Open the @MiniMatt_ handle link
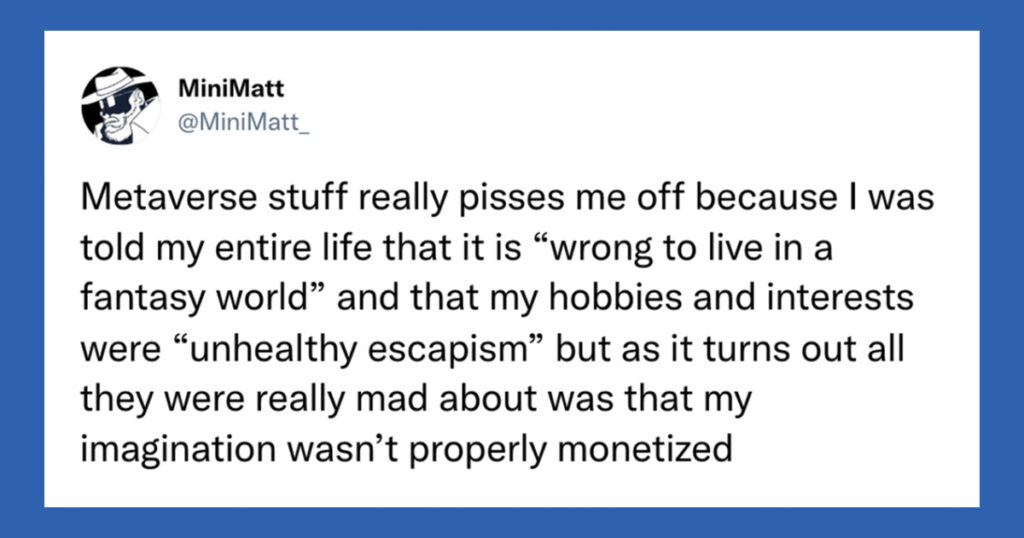The width and height of the screenshot is (1024, 538). 244,121
